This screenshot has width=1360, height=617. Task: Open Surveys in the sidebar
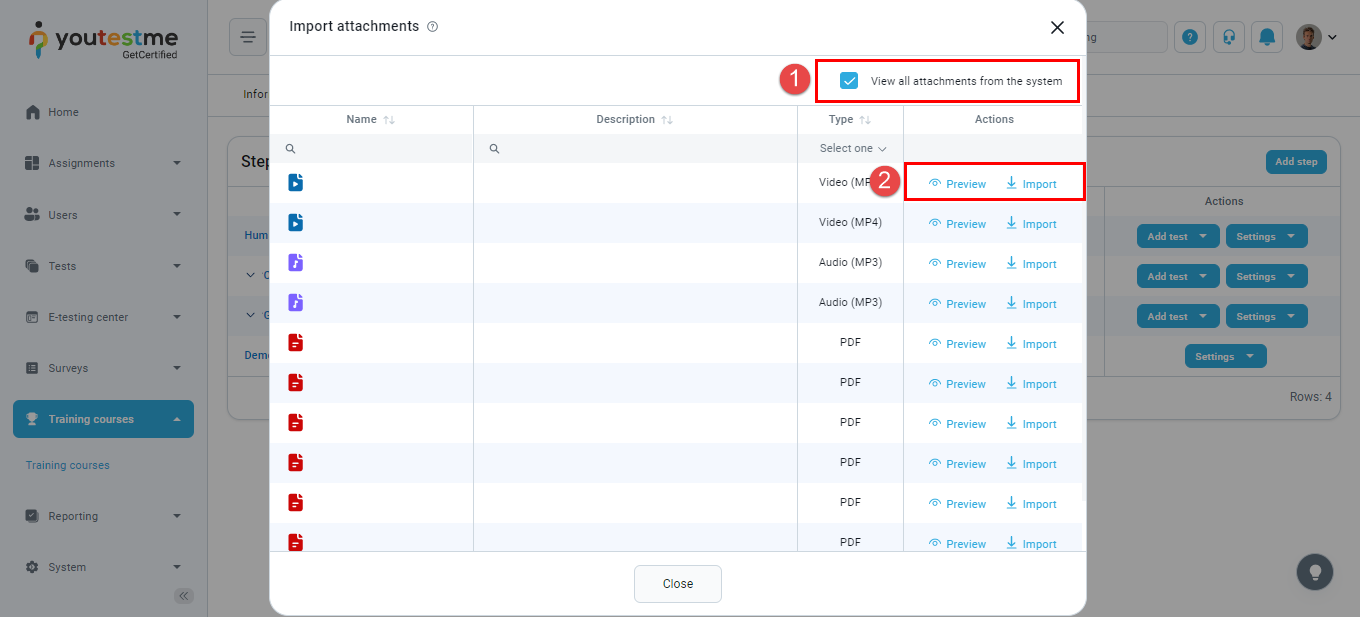pos(68,368)
